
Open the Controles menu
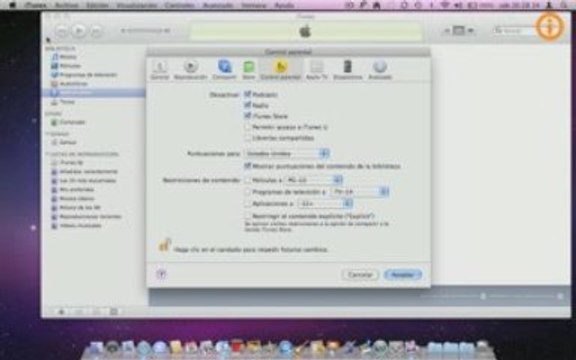(180, 5)
